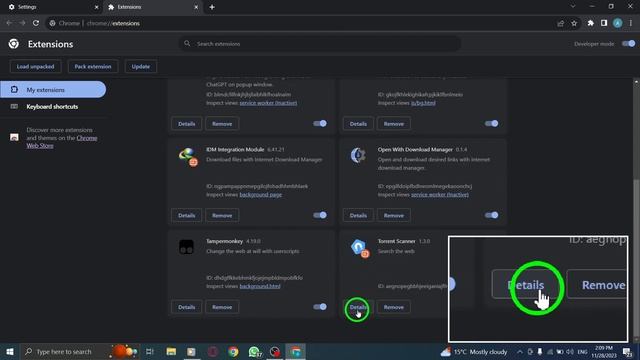Screen dimensions: 640x360
Task: Switch to the Extensions tab
Action: [x=152, y=7]
